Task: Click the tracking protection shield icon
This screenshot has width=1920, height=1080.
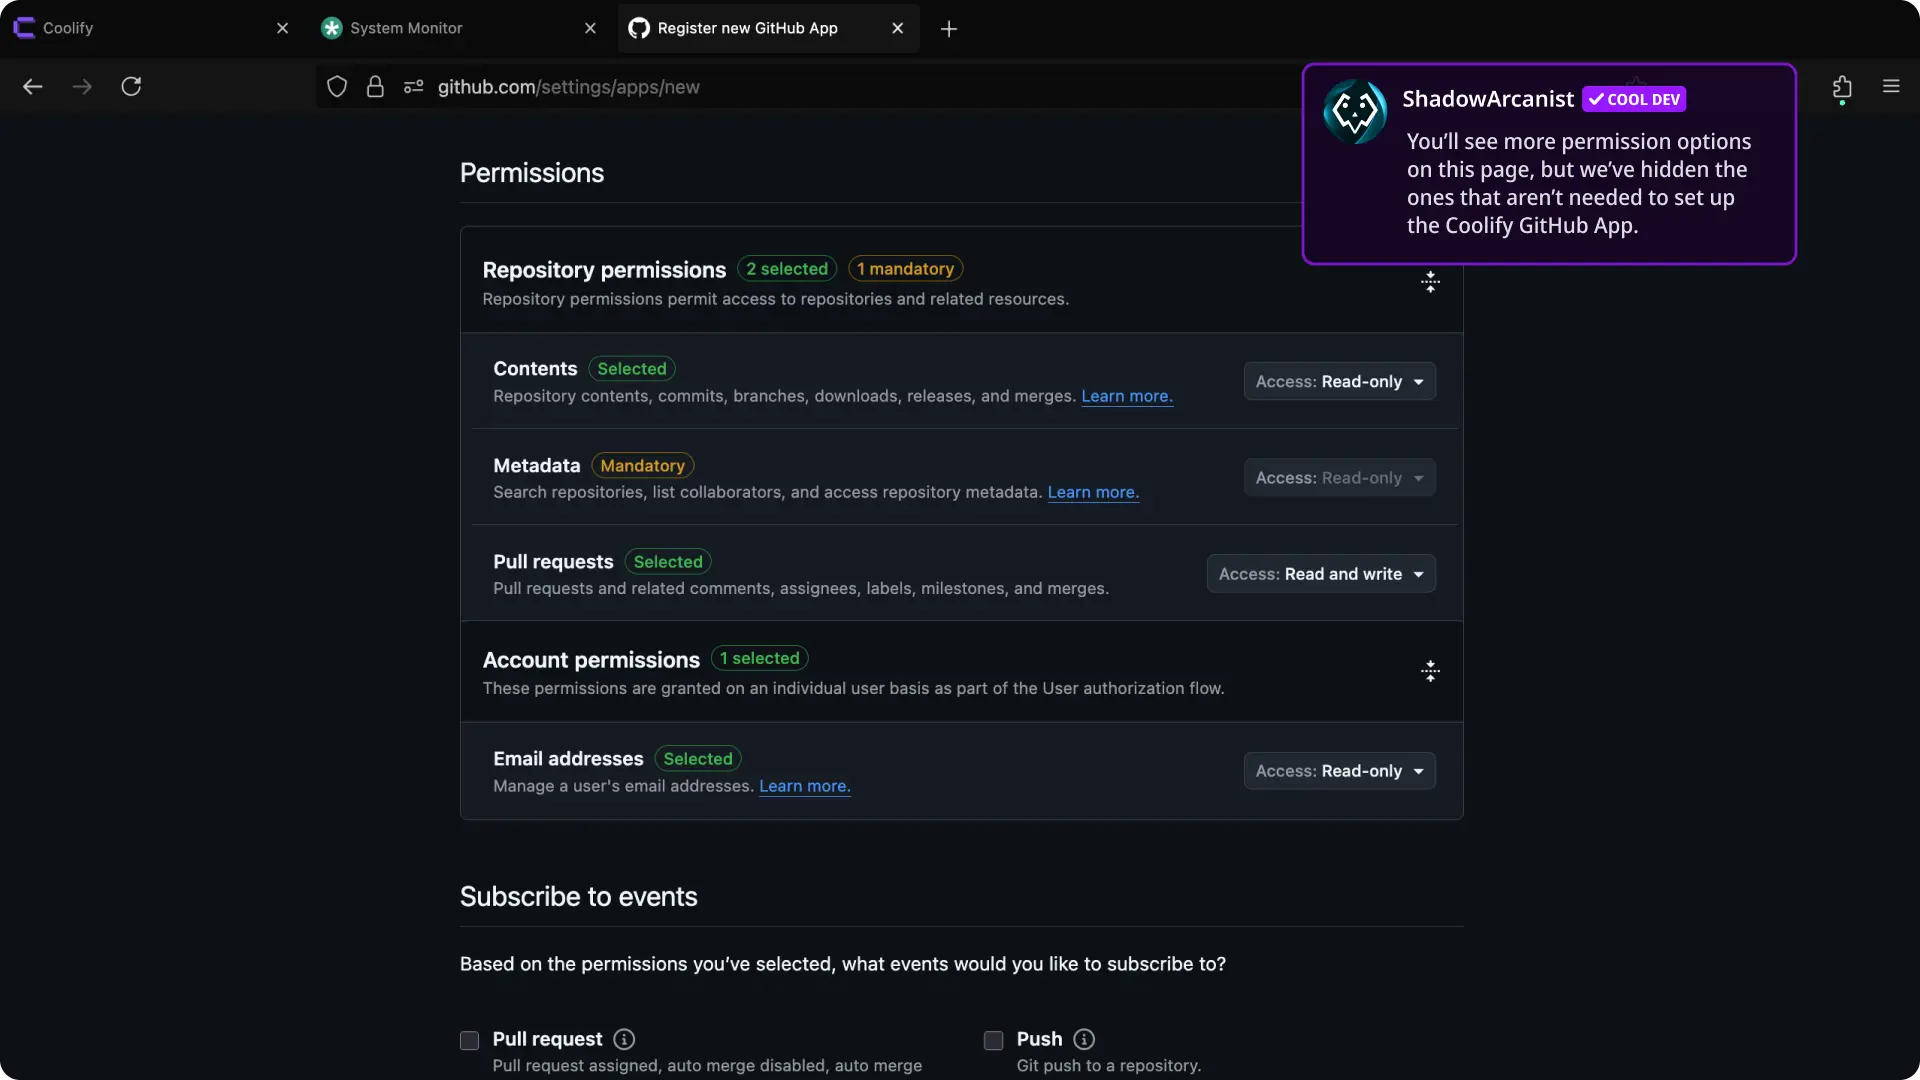Action: tap(337, 87)
